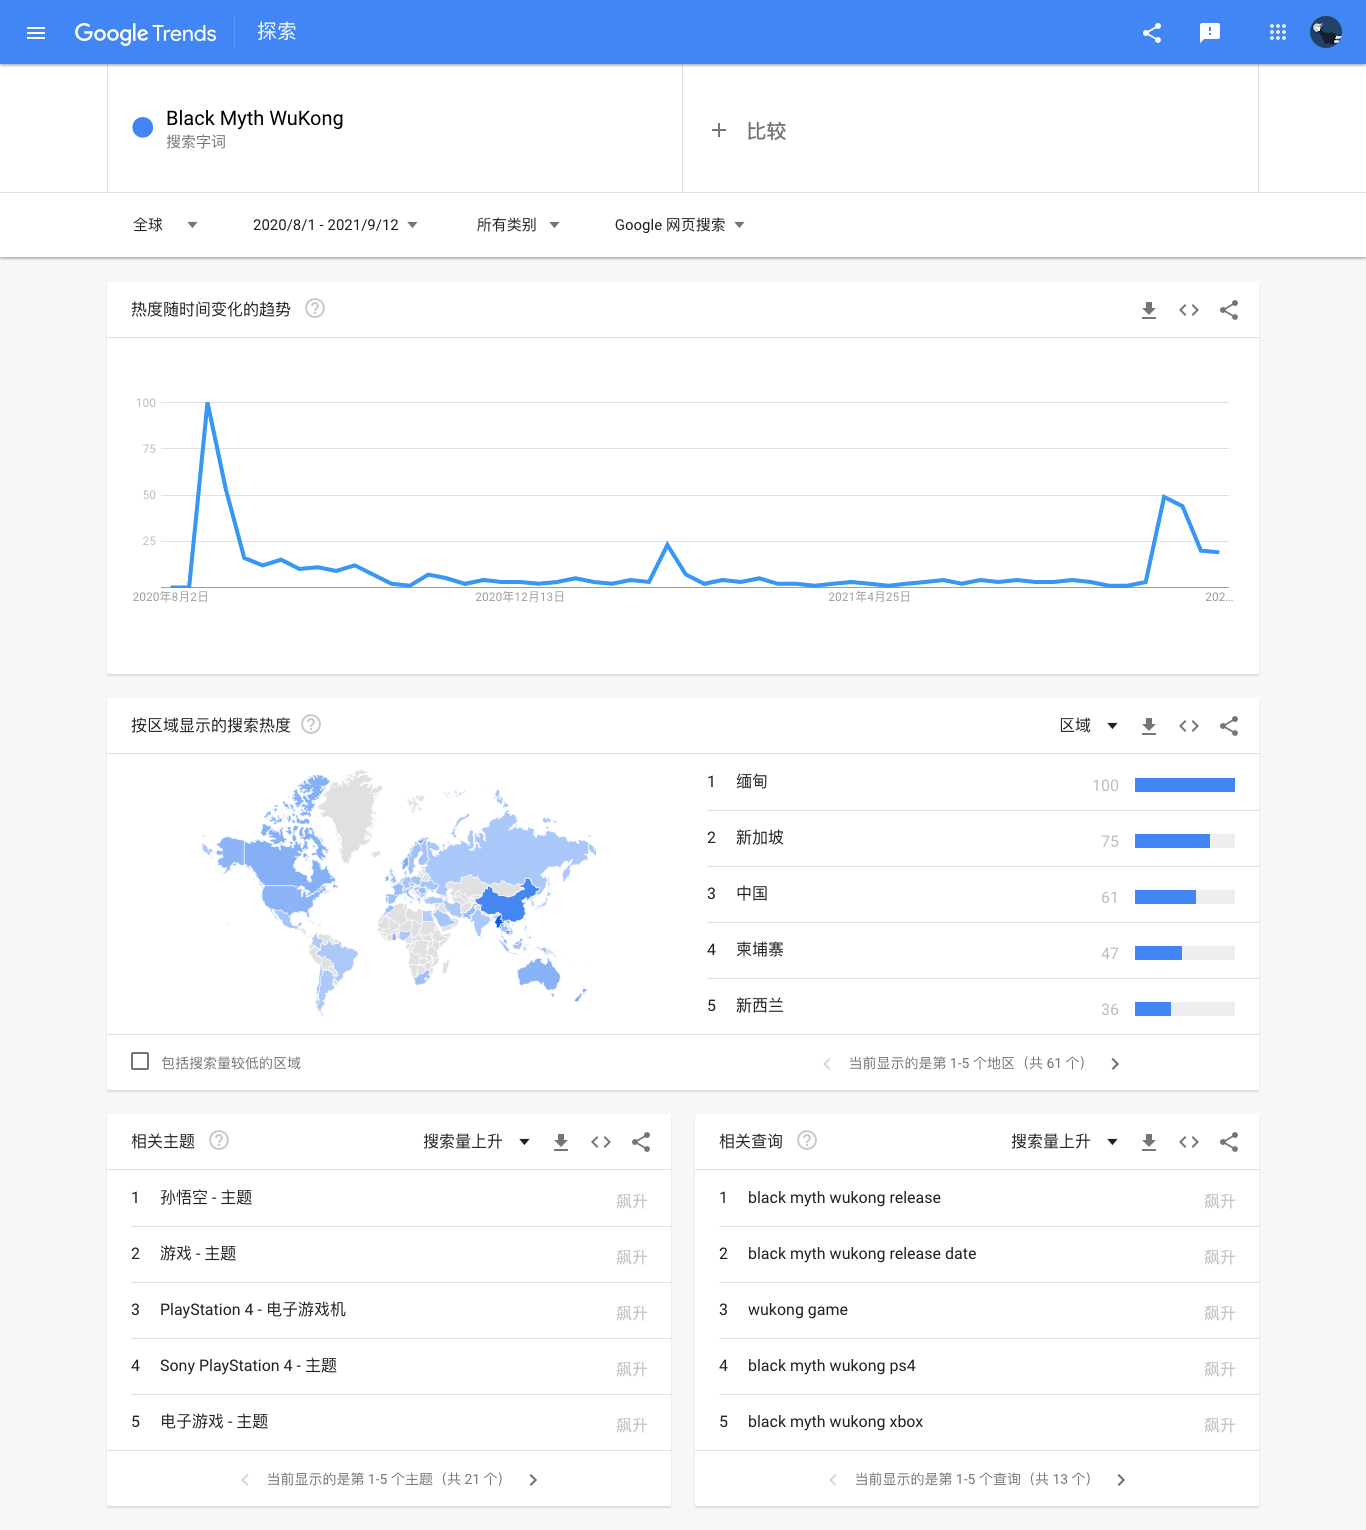Image resolution: width=1366 pixels, height=1530 pixels.
Task: Open query black myth wukong release date
Action: tap(862, 1254)
